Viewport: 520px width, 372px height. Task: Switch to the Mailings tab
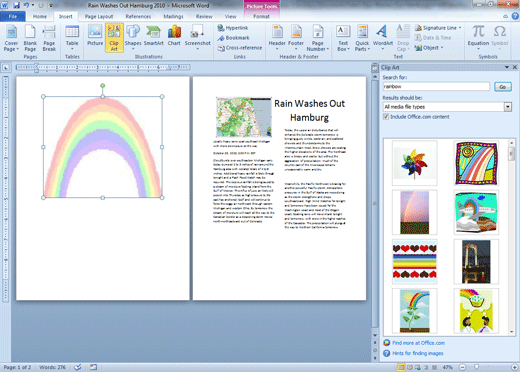pyautogui.click(x=173, y=16)
